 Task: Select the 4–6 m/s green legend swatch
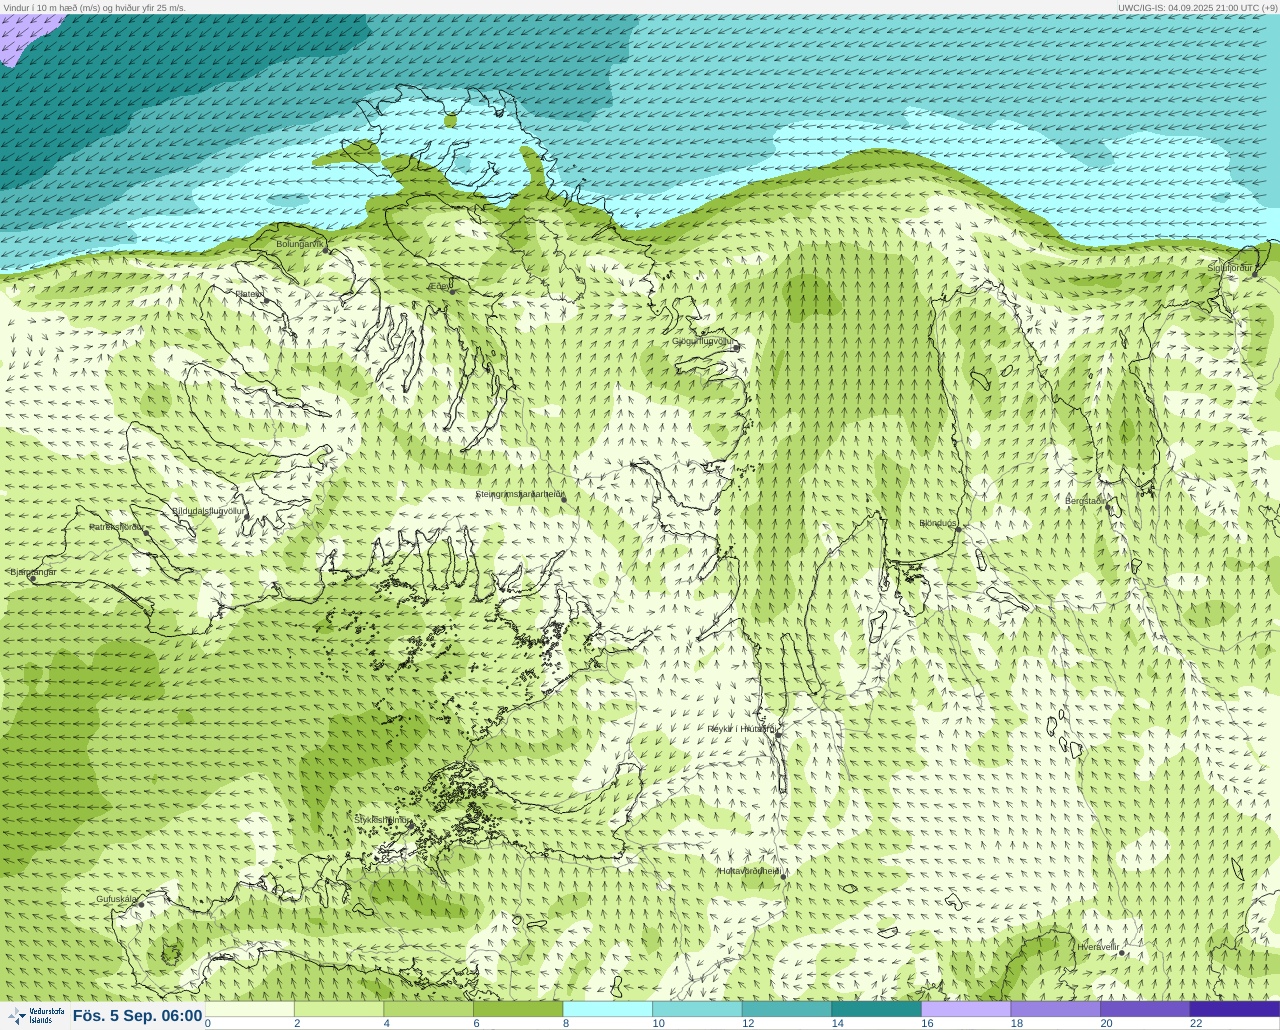pyautogui.click(x=428, y=1009)
